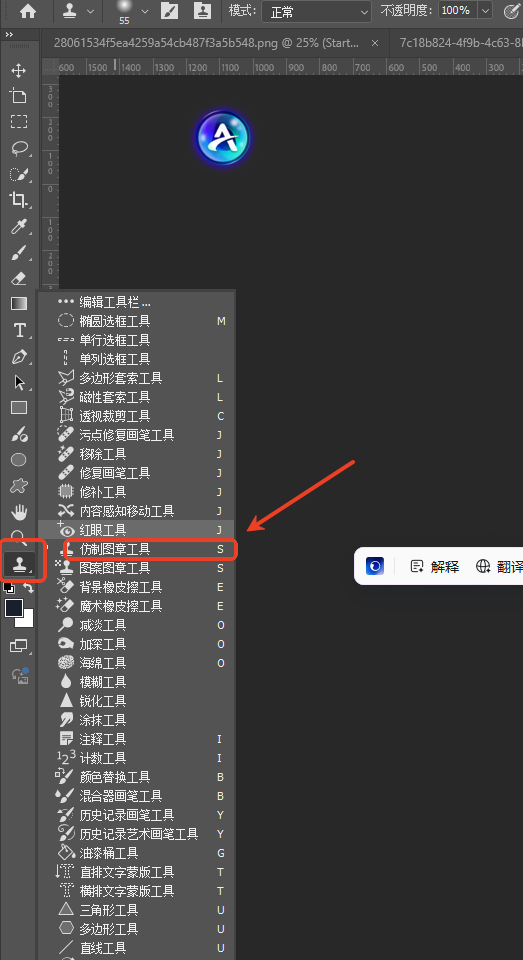Click the highlighted Clone Stamp toolbar icon
This screenshot has height=960, width=523.
pos(19,563)
